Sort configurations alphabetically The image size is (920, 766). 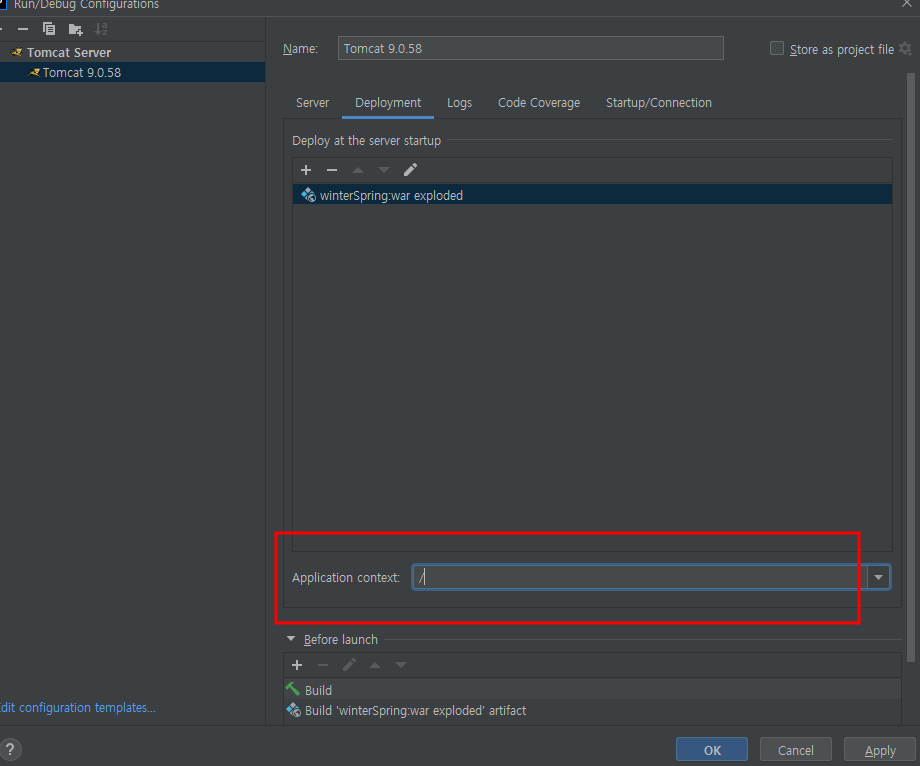point(101,29)
